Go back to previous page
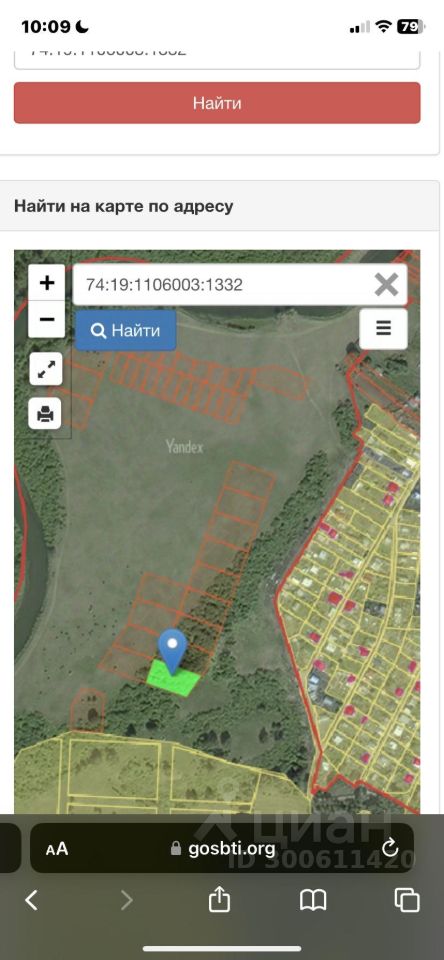This screenshot has width=444, height=960. 31,900
